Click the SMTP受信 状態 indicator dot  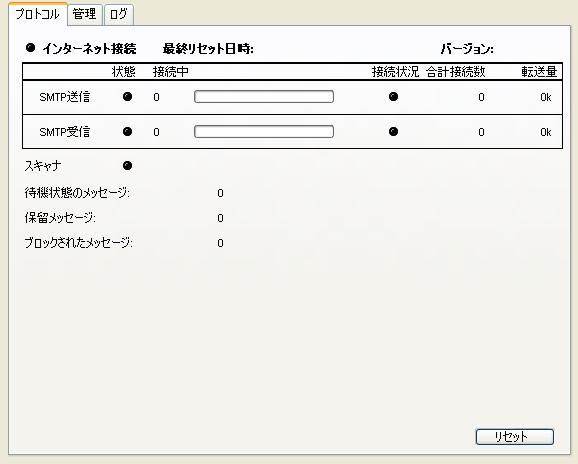(x=128, y=132)
